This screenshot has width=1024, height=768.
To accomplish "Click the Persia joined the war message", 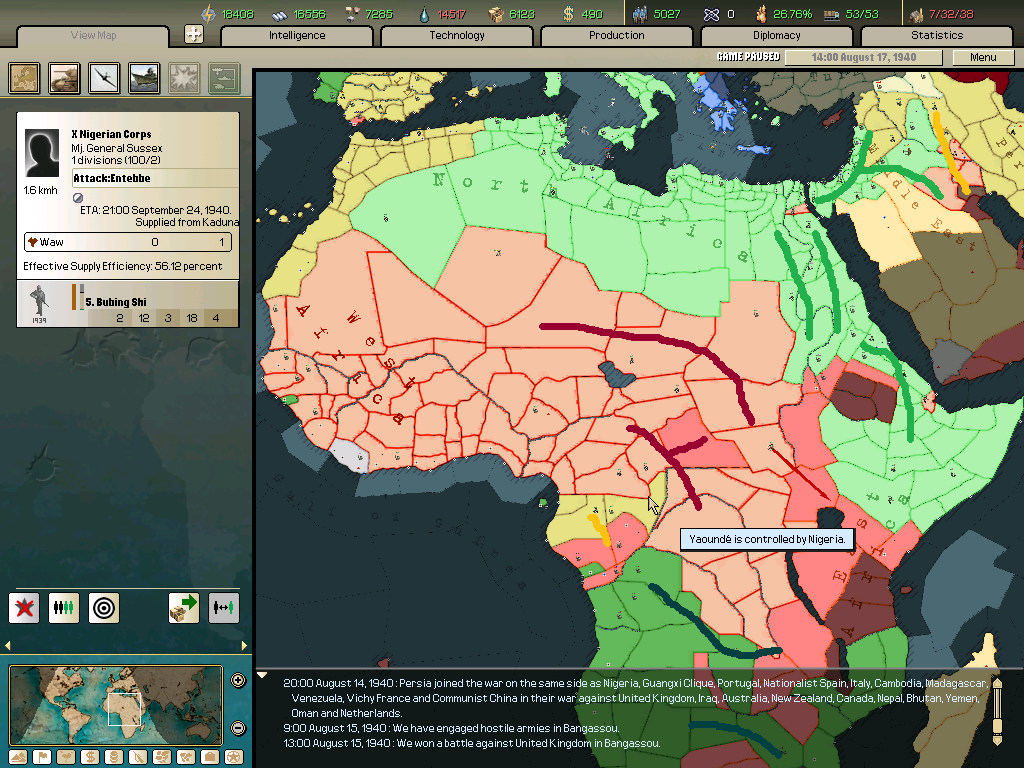I will tap(635, 698).
